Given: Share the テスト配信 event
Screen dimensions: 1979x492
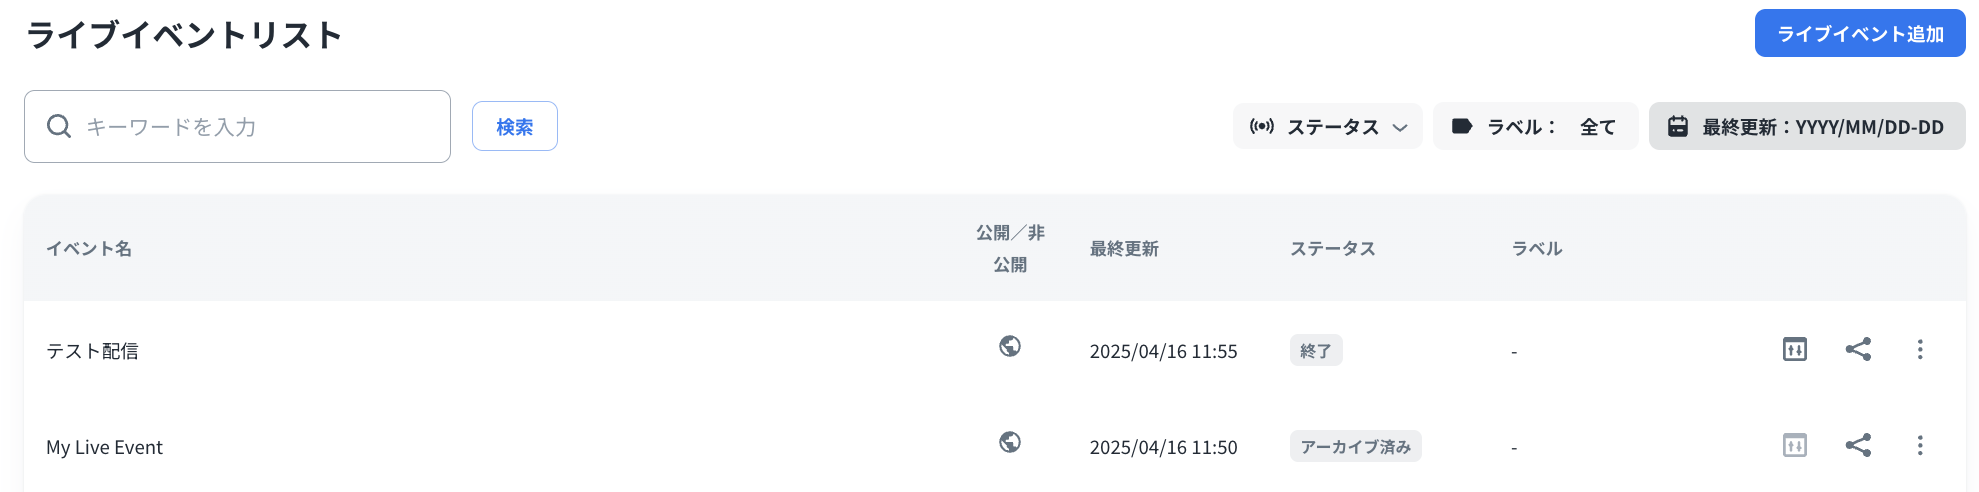Looking at the screenshot, I should pos(1857,350).
